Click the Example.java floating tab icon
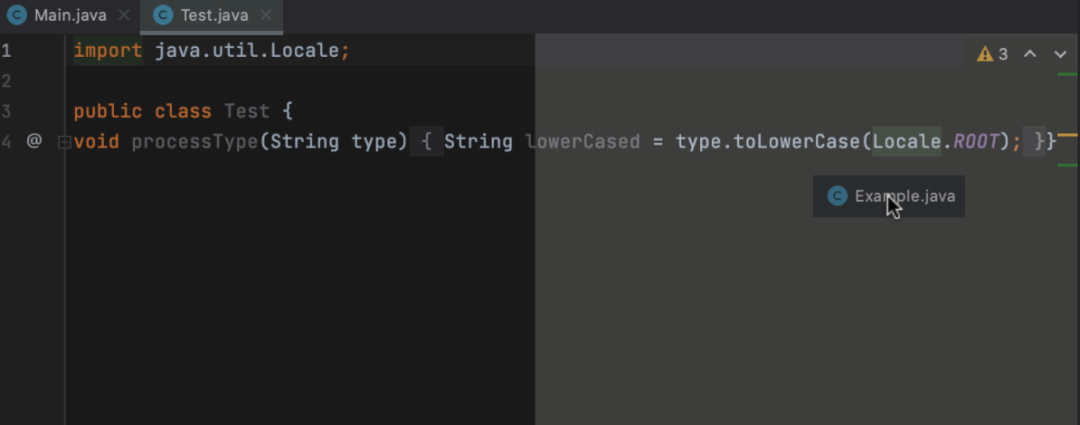Viewport: 1080px width, 425px height. [x=836, y=196]
